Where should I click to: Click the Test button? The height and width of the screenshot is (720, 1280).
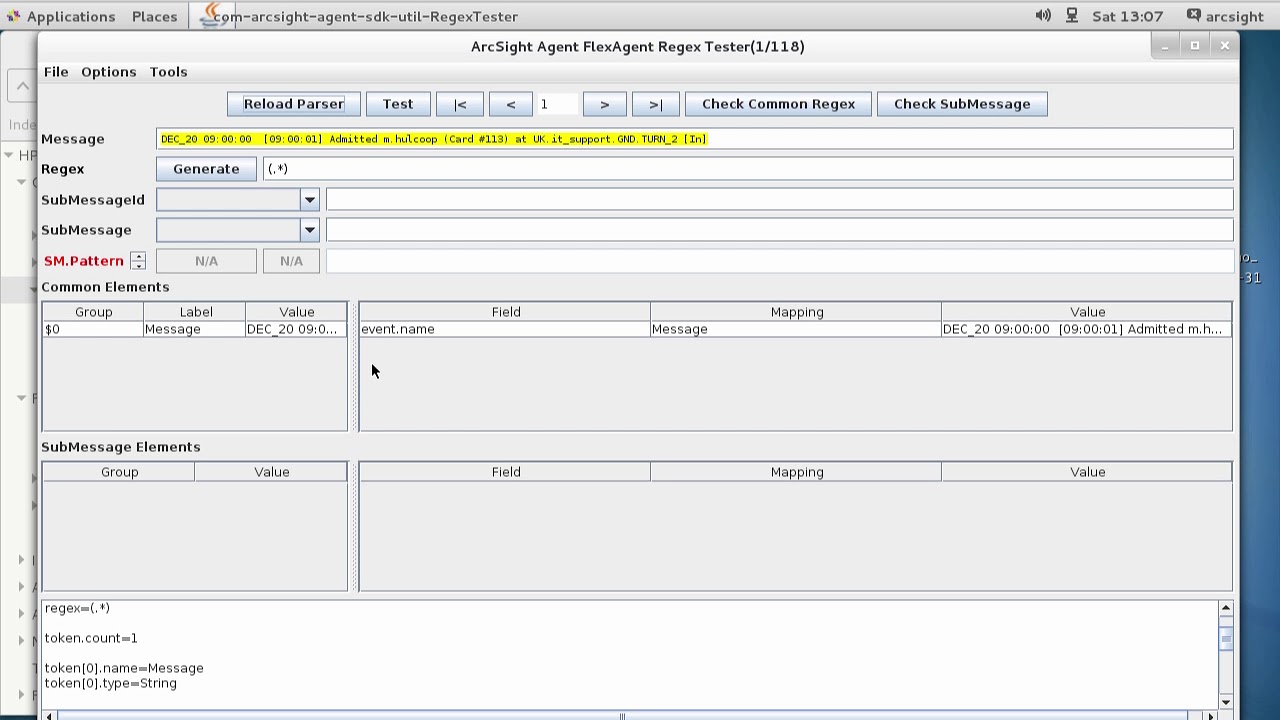[397, 104]
